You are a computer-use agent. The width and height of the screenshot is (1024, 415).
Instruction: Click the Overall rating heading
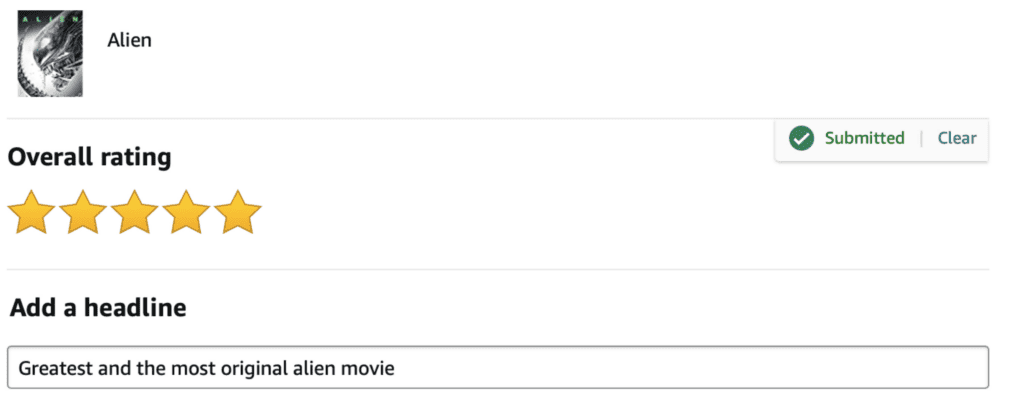click(x=90, y=157)
